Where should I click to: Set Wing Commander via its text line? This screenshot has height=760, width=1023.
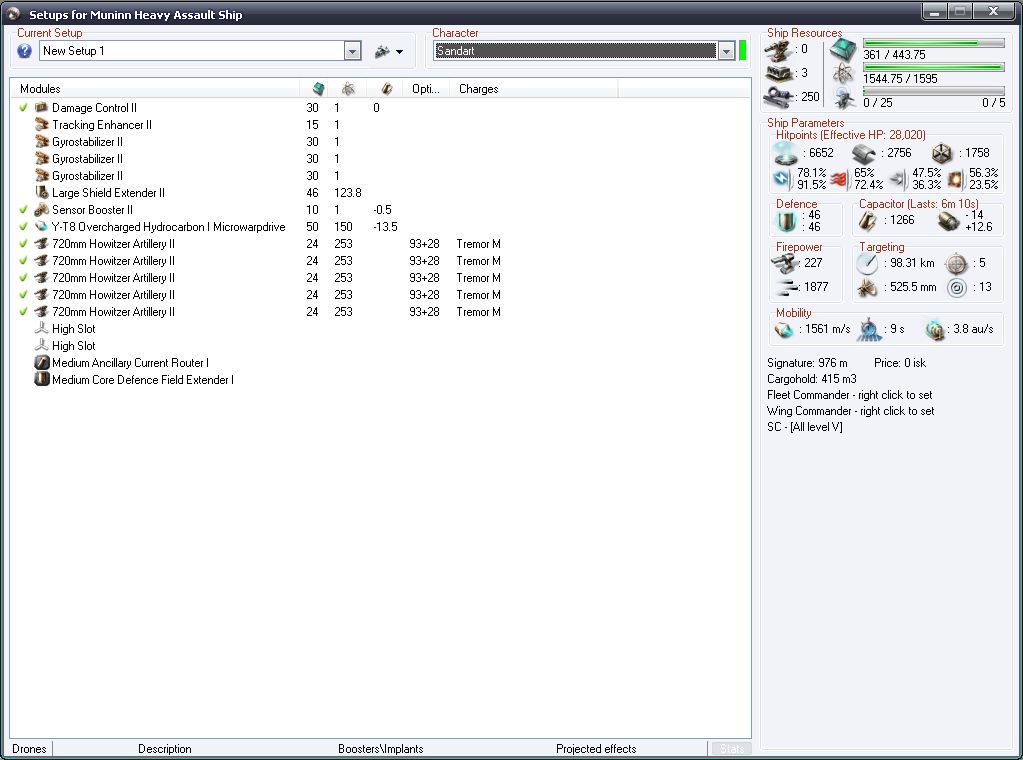point(850,411)
